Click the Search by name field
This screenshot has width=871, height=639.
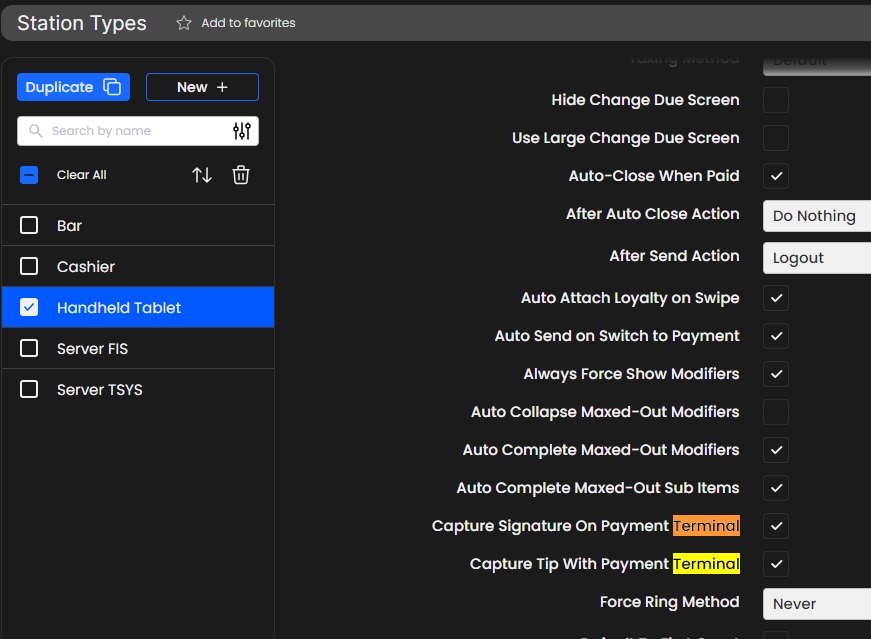130,131
